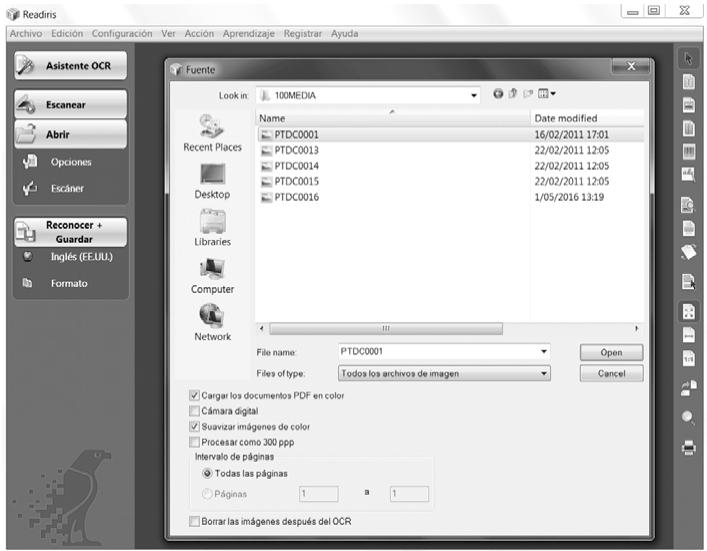
Task: Click the Inglés (EE.UU.) language item
Action: pyautogui.click(x=82, y=257)
